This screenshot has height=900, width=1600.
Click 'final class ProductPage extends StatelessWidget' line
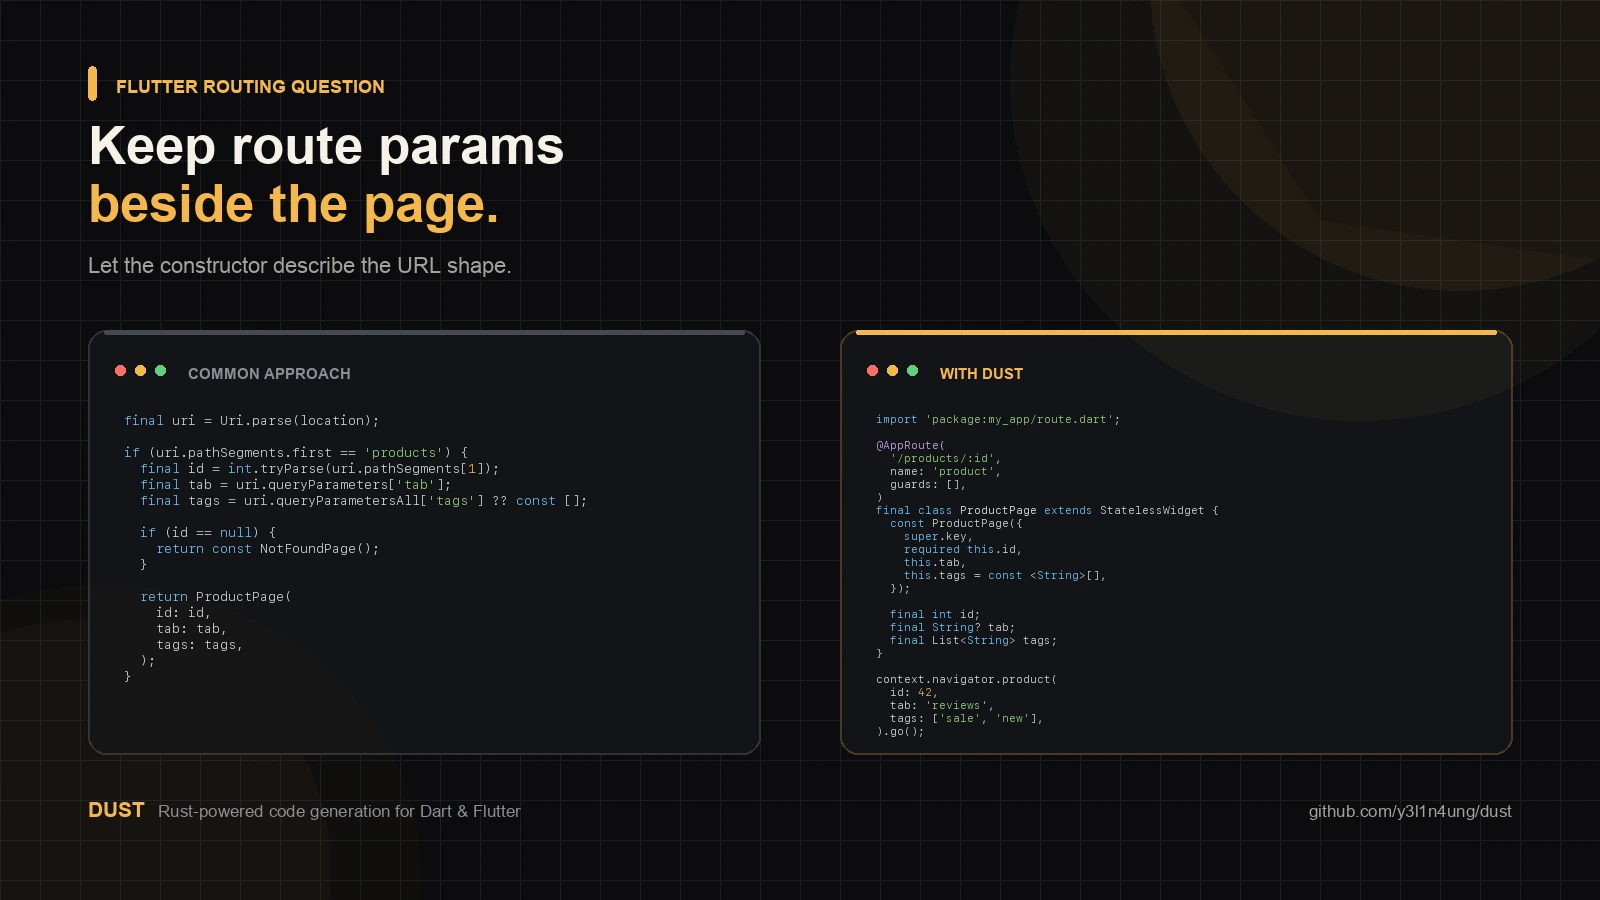click(x=1047, y=511)
